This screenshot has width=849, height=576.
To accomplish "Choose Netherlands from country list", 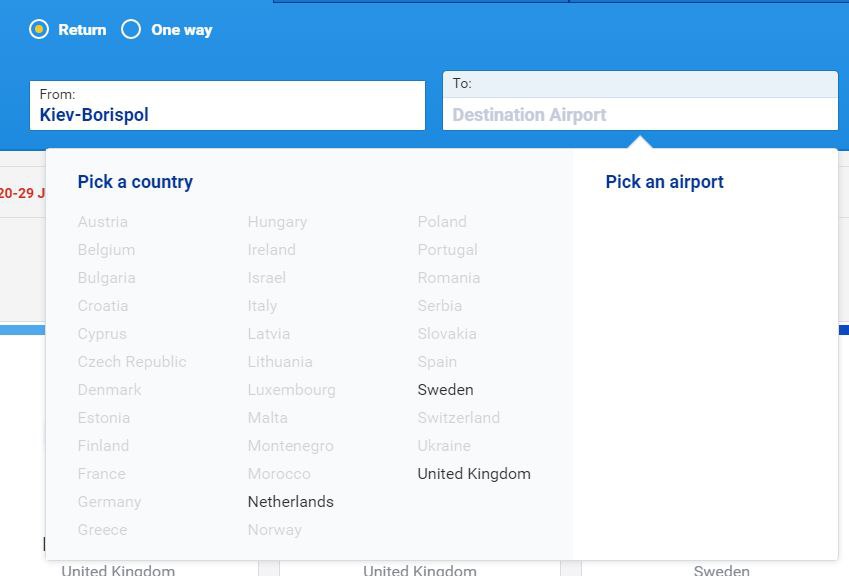I will click(290, 502).
